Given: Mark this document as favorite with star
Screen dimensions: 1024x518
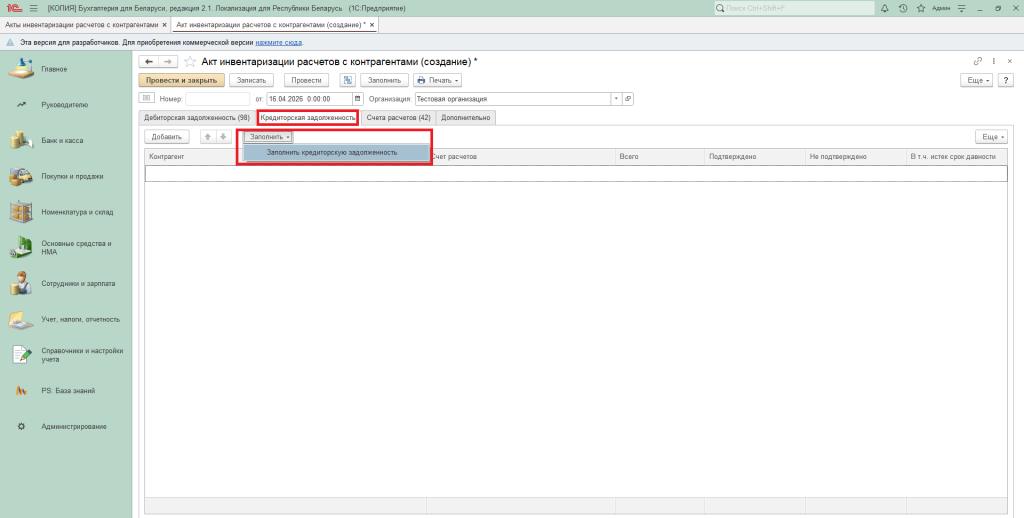Looking at the screenshot, I should click(x=189, y=62).
